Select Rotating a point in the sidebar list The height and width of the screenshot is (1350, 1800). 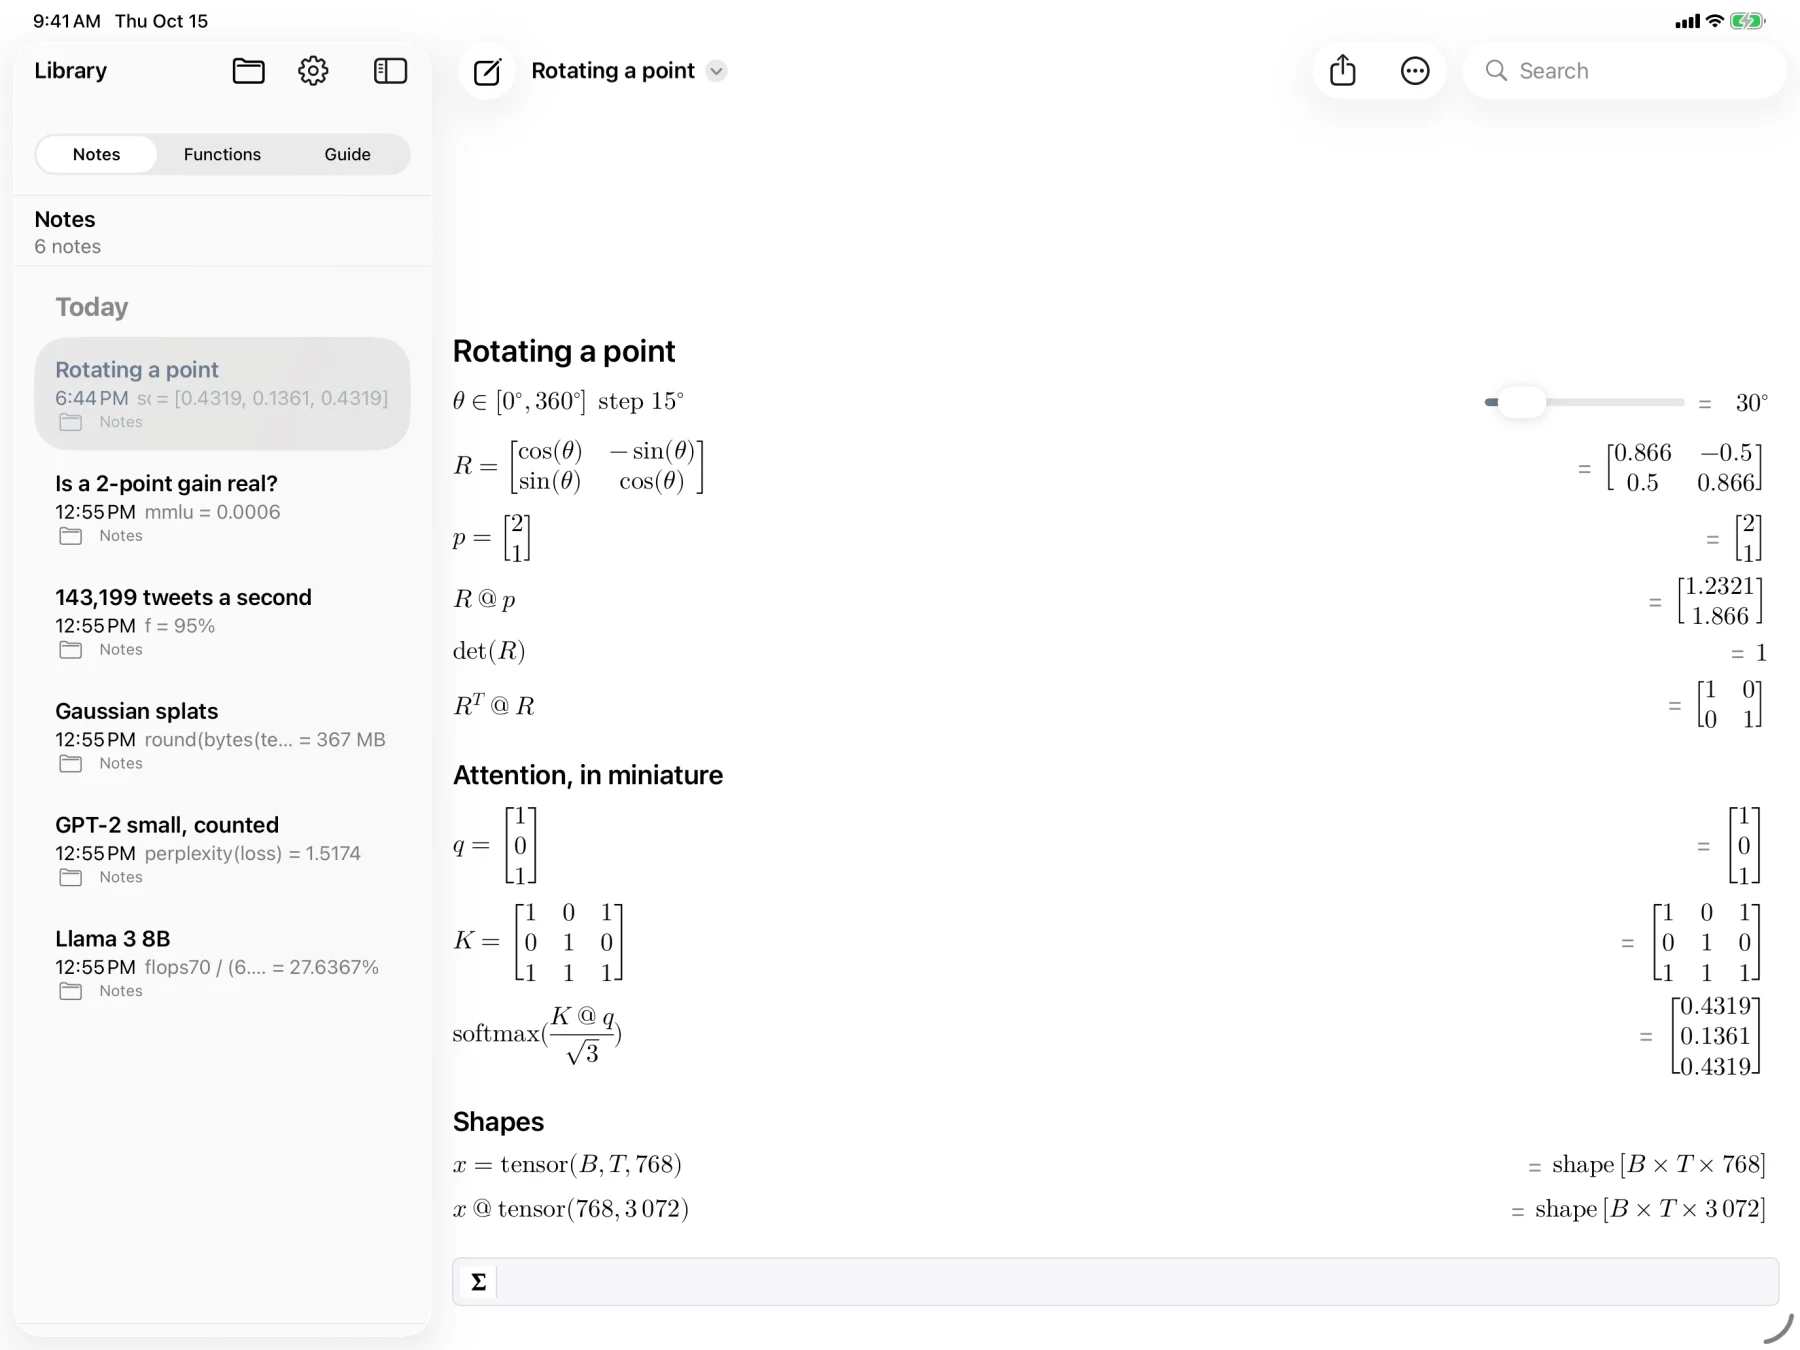click(x=222, y=393)
